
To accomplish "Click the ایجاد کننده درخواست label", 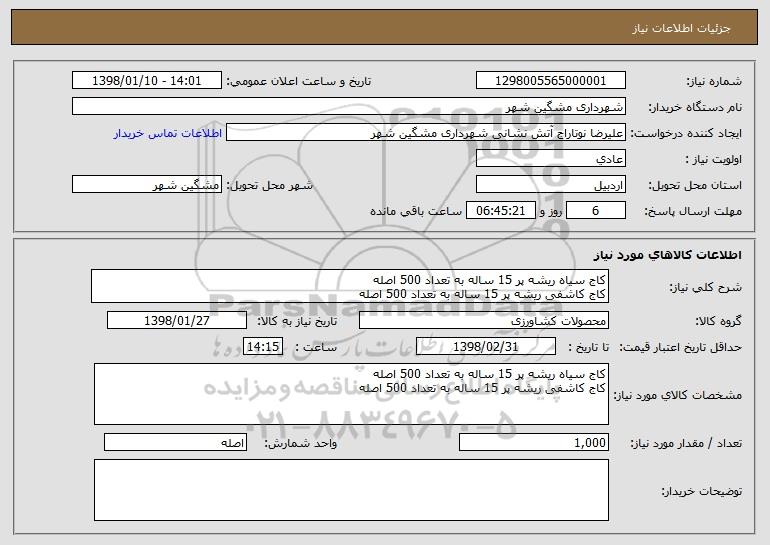I will 686,133.
